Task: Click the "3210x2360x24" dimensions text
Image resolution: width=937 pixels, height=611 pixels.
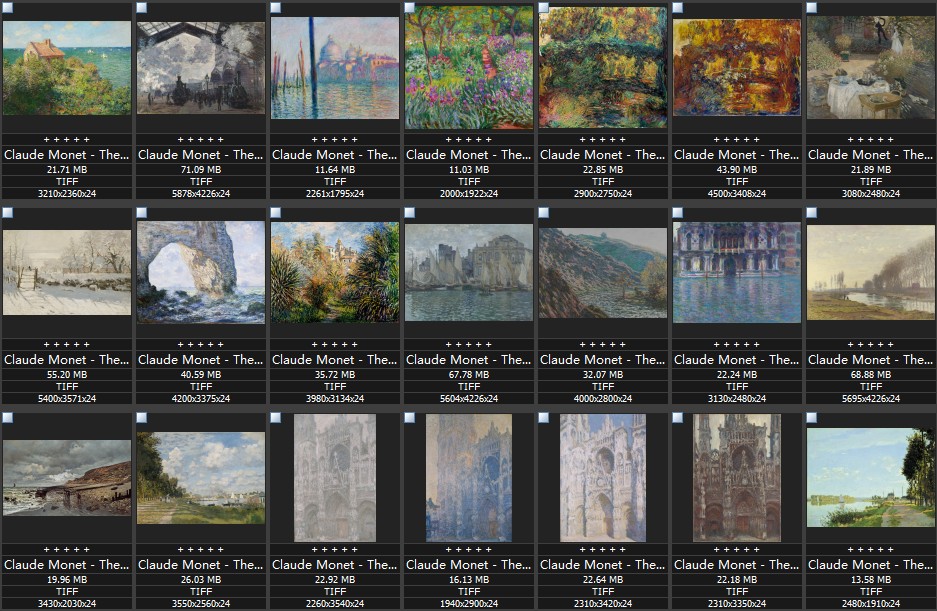Action: (67, 194)
